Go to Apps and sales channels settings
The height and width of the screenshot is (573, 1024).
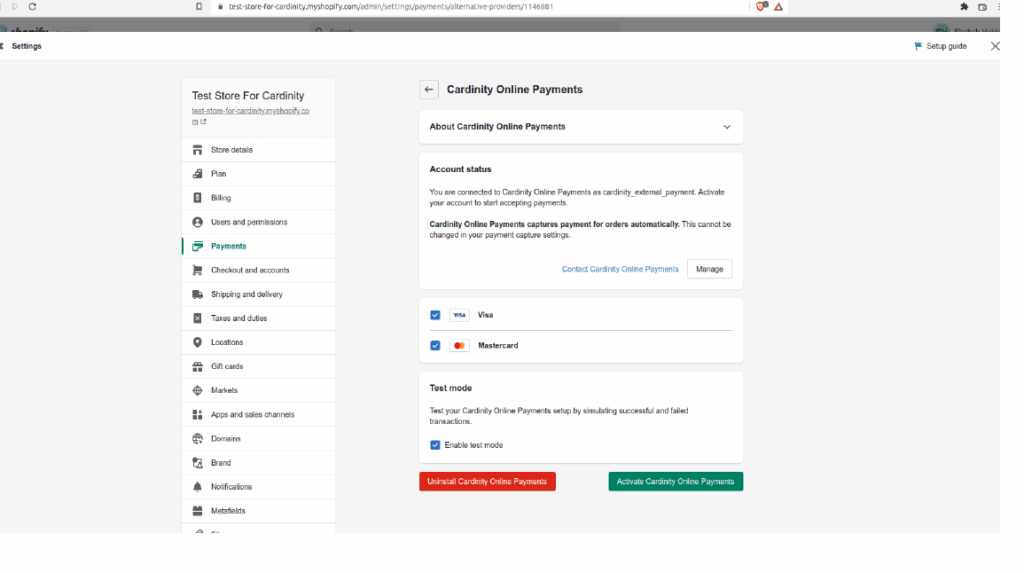[x=252, y=414]
